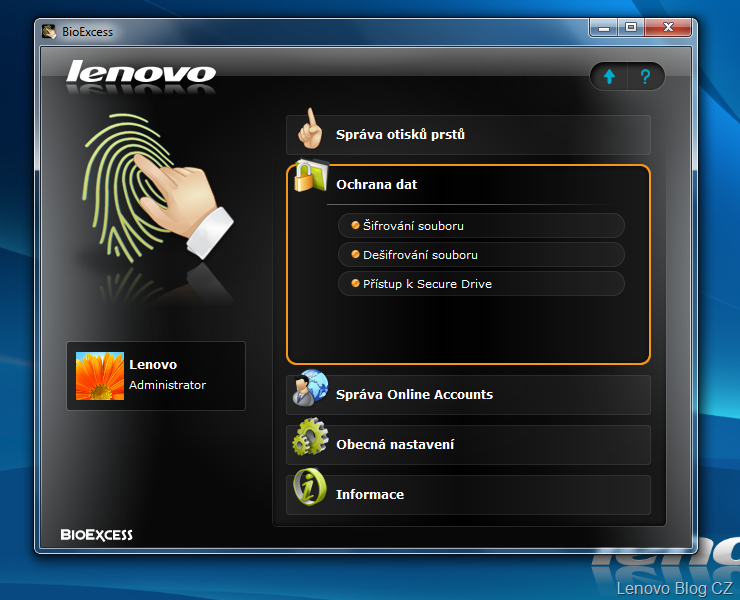740x600 pixels.
Task: Maximize the BioExcess window
Action: pyautogui.click(x=631, y=29)
